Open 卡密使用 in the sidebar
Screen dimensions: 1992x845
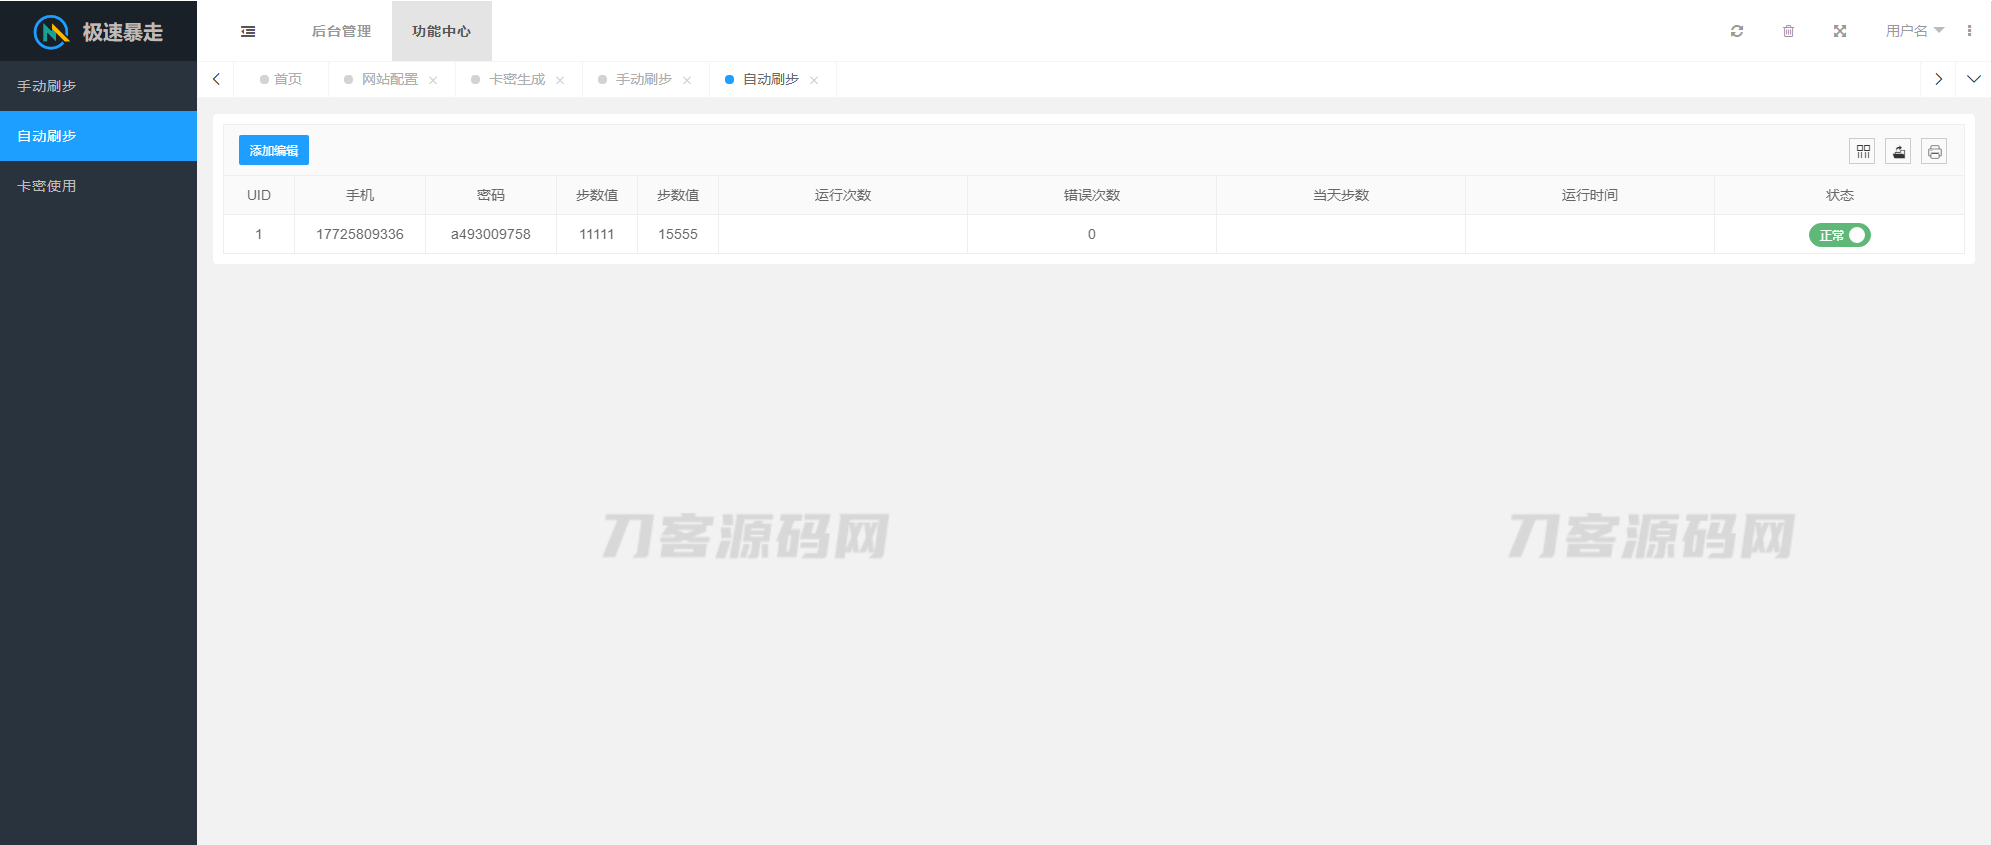47,186
